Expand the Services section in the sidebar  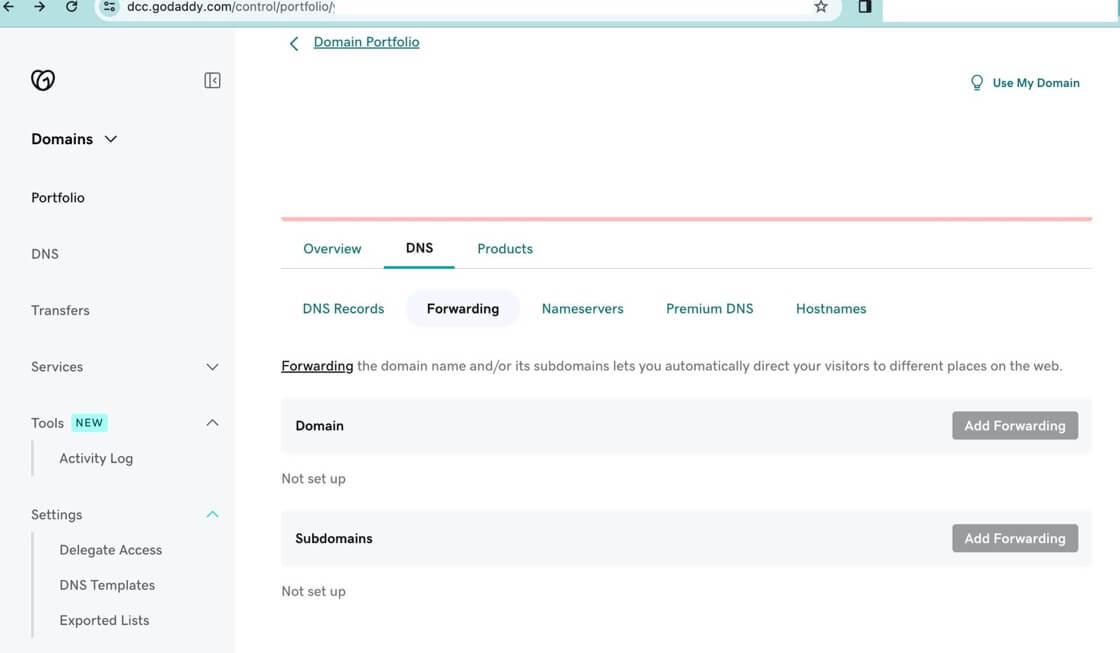click(x=212, y=366)
